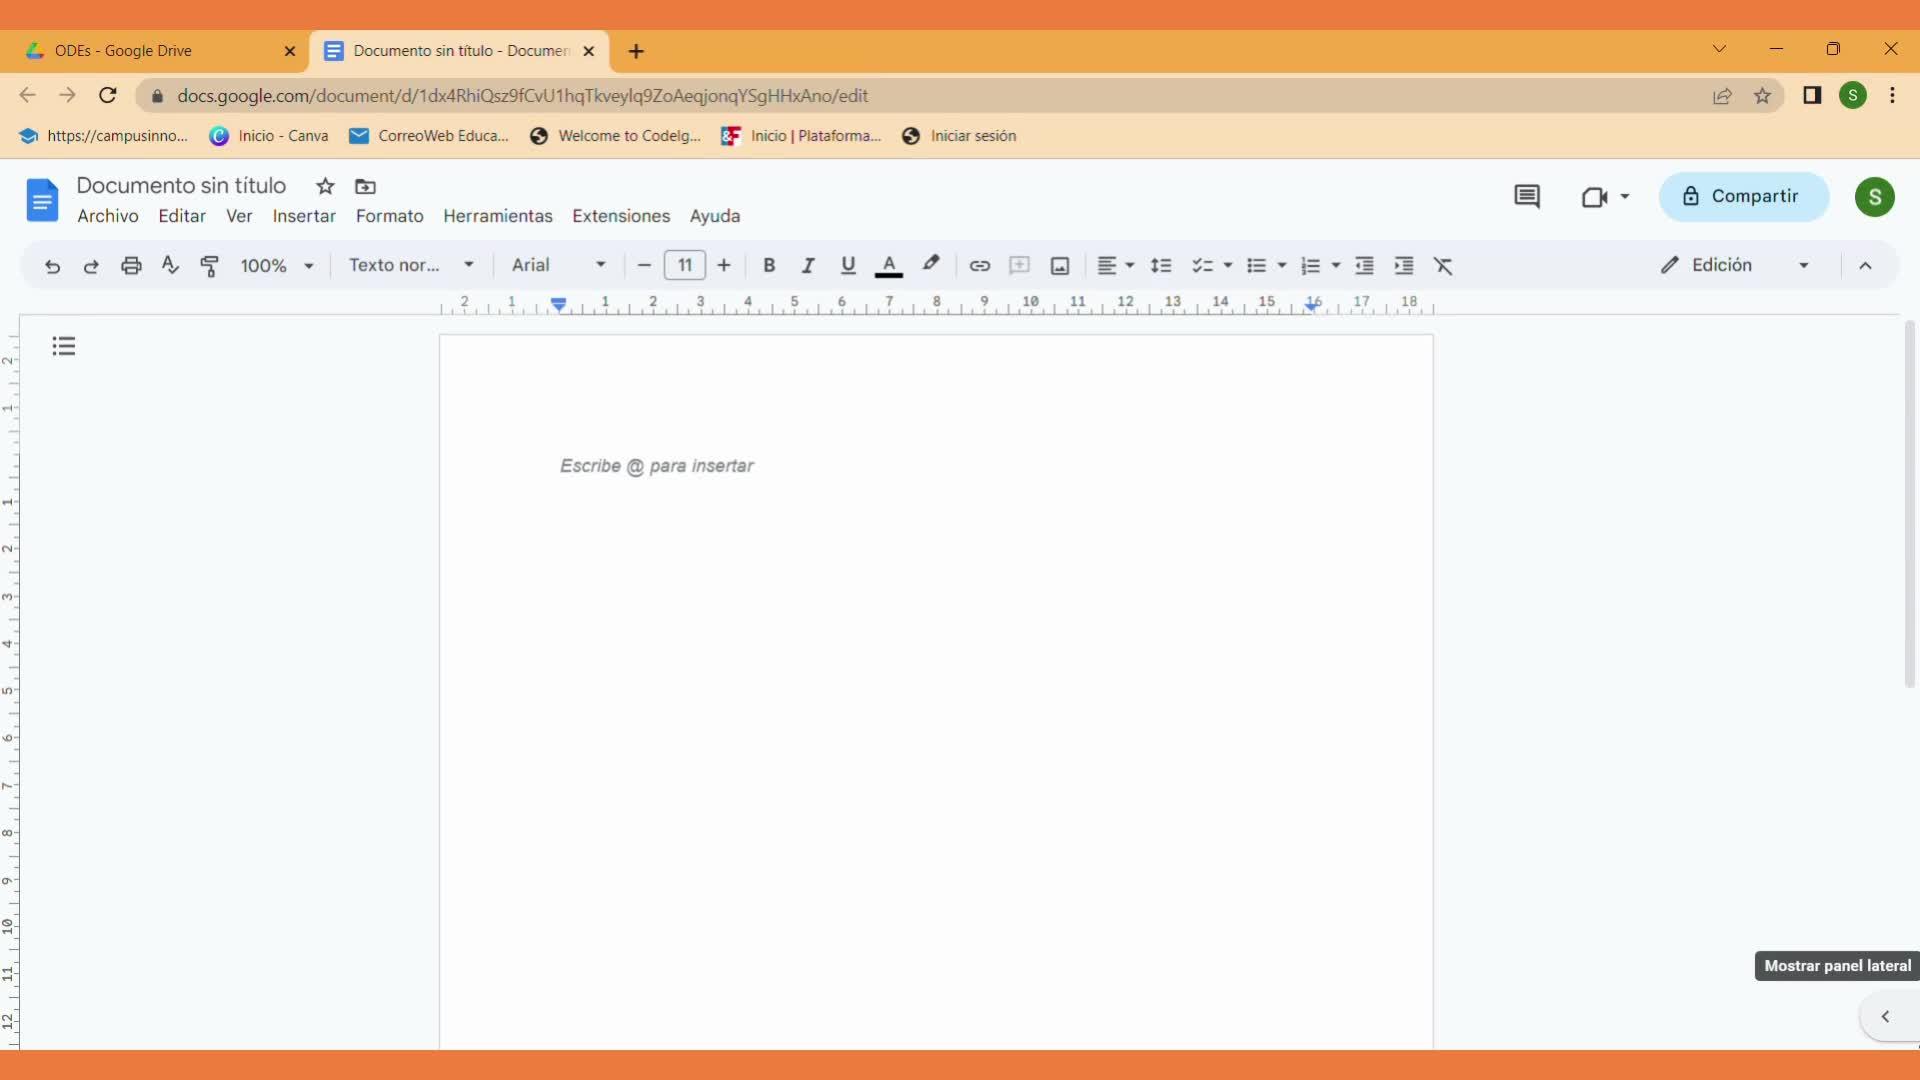Image resolution: width=1920 pixels, height=1080 pixels.
Task: Open the text color picker
Action: pos(888,266)
